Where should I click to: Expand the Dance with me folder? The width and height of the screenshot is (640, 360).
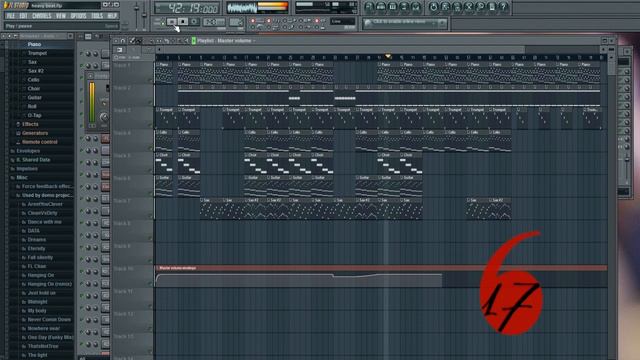coord(44,222)
